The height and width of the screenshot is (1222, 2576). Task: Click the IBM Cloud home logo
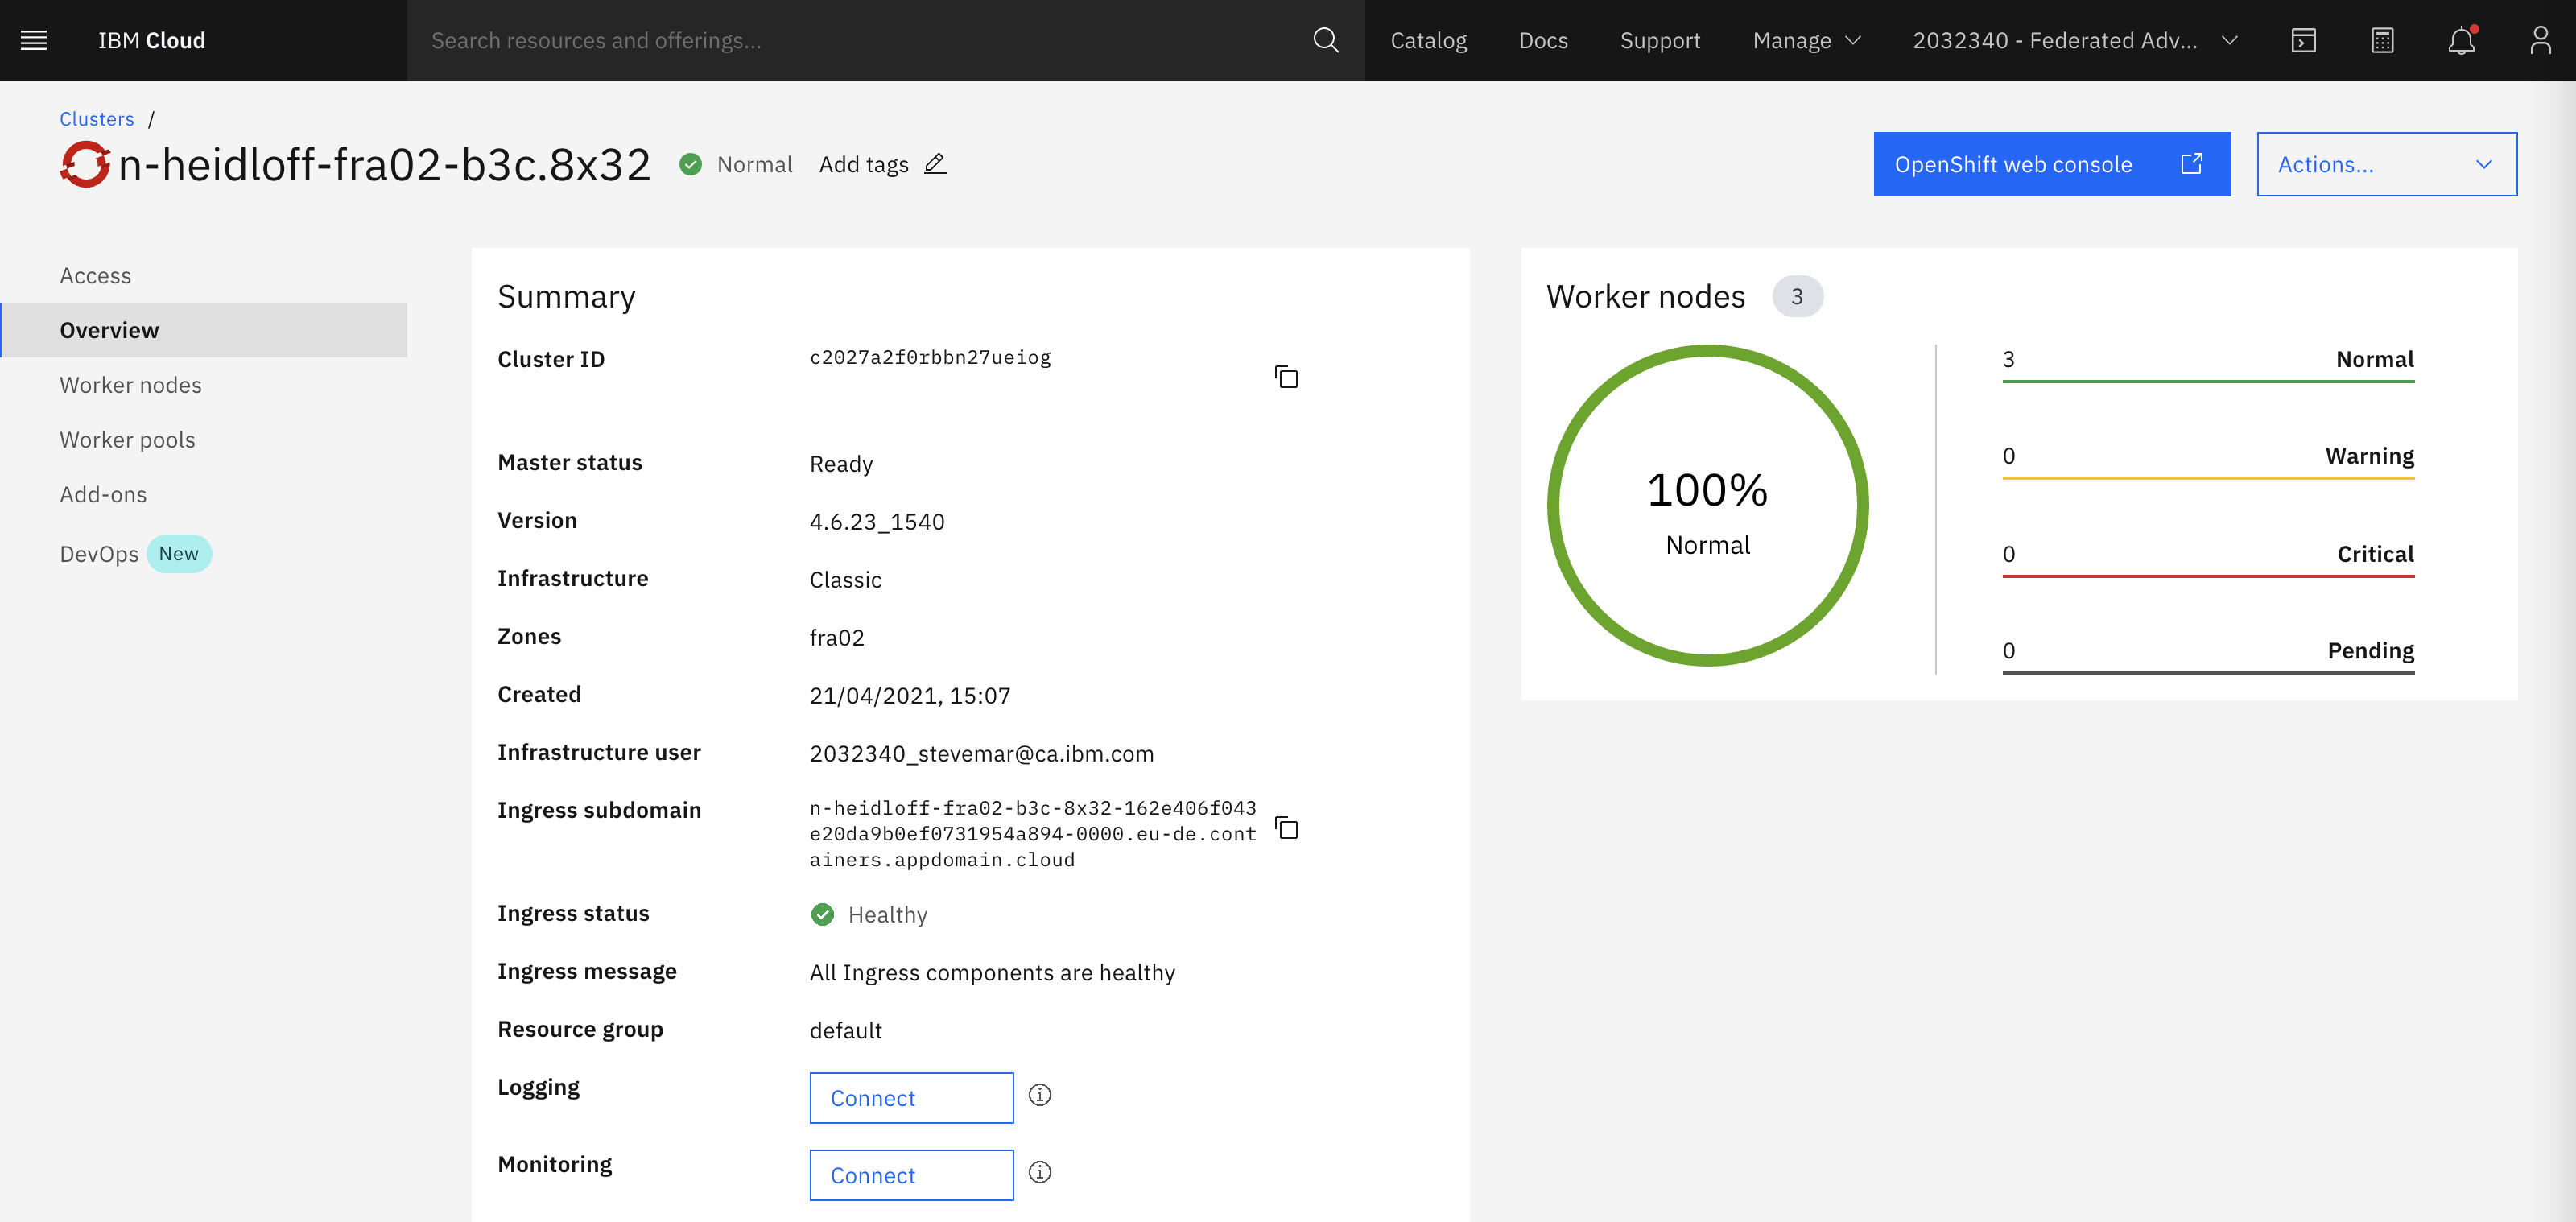(152, 40)
